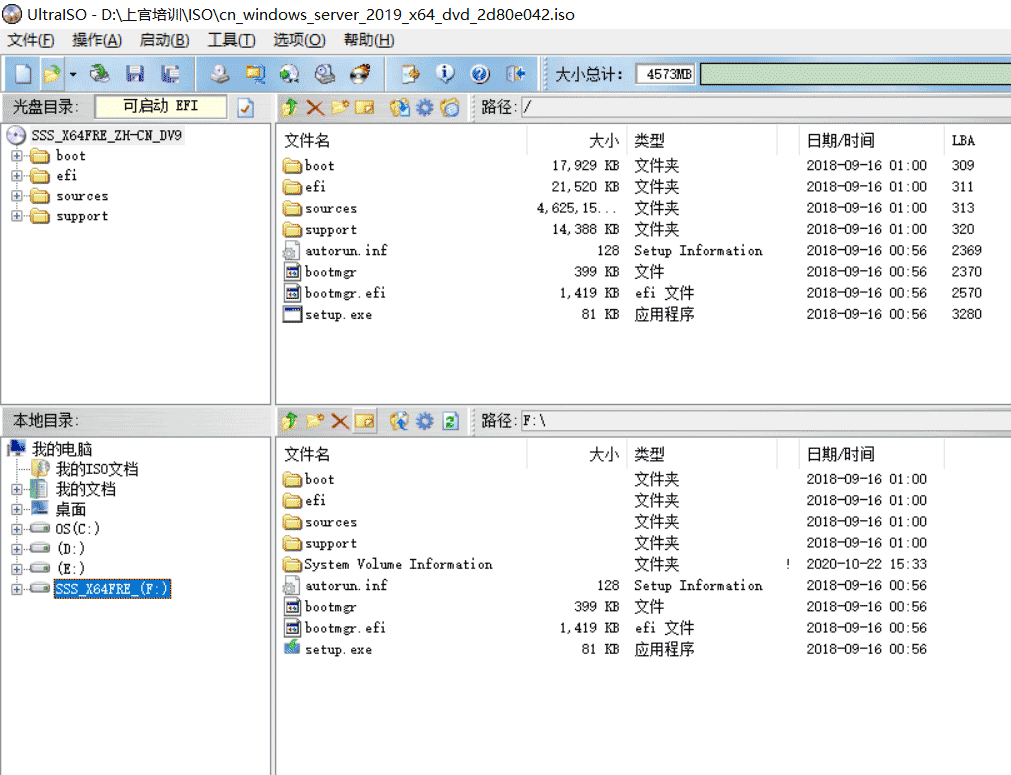Expand the 桌面 node in local tree
The image size is (1011, 775).
point(17,509)
